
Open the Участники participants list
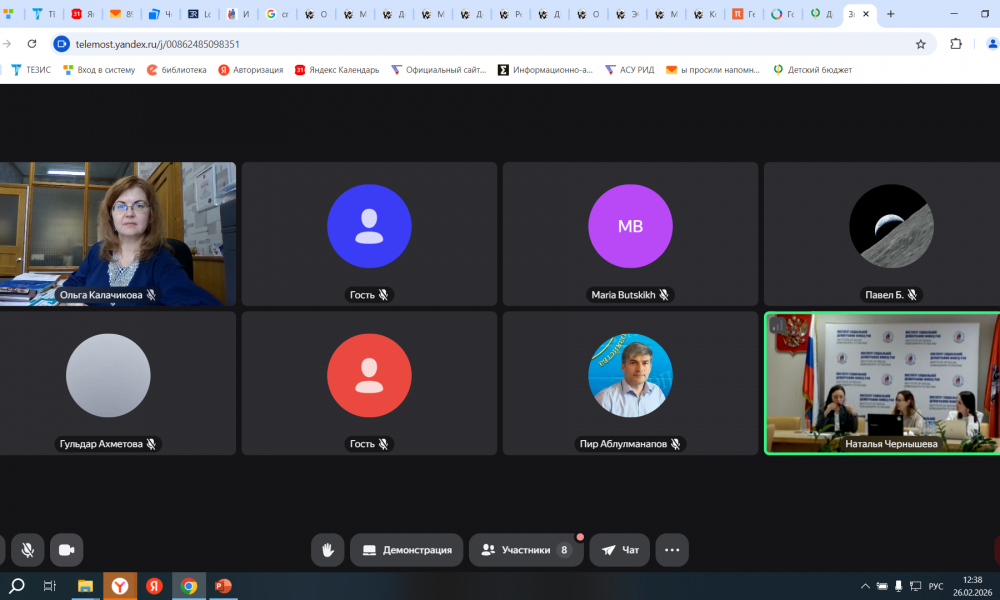[x=526, y=550]
